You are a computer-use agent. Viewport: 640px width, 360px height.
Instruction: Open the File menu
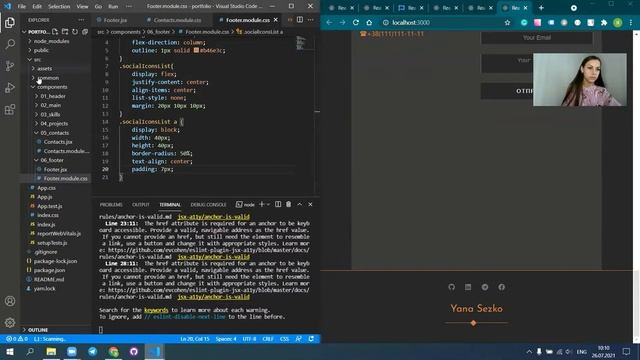pos(22,6)
